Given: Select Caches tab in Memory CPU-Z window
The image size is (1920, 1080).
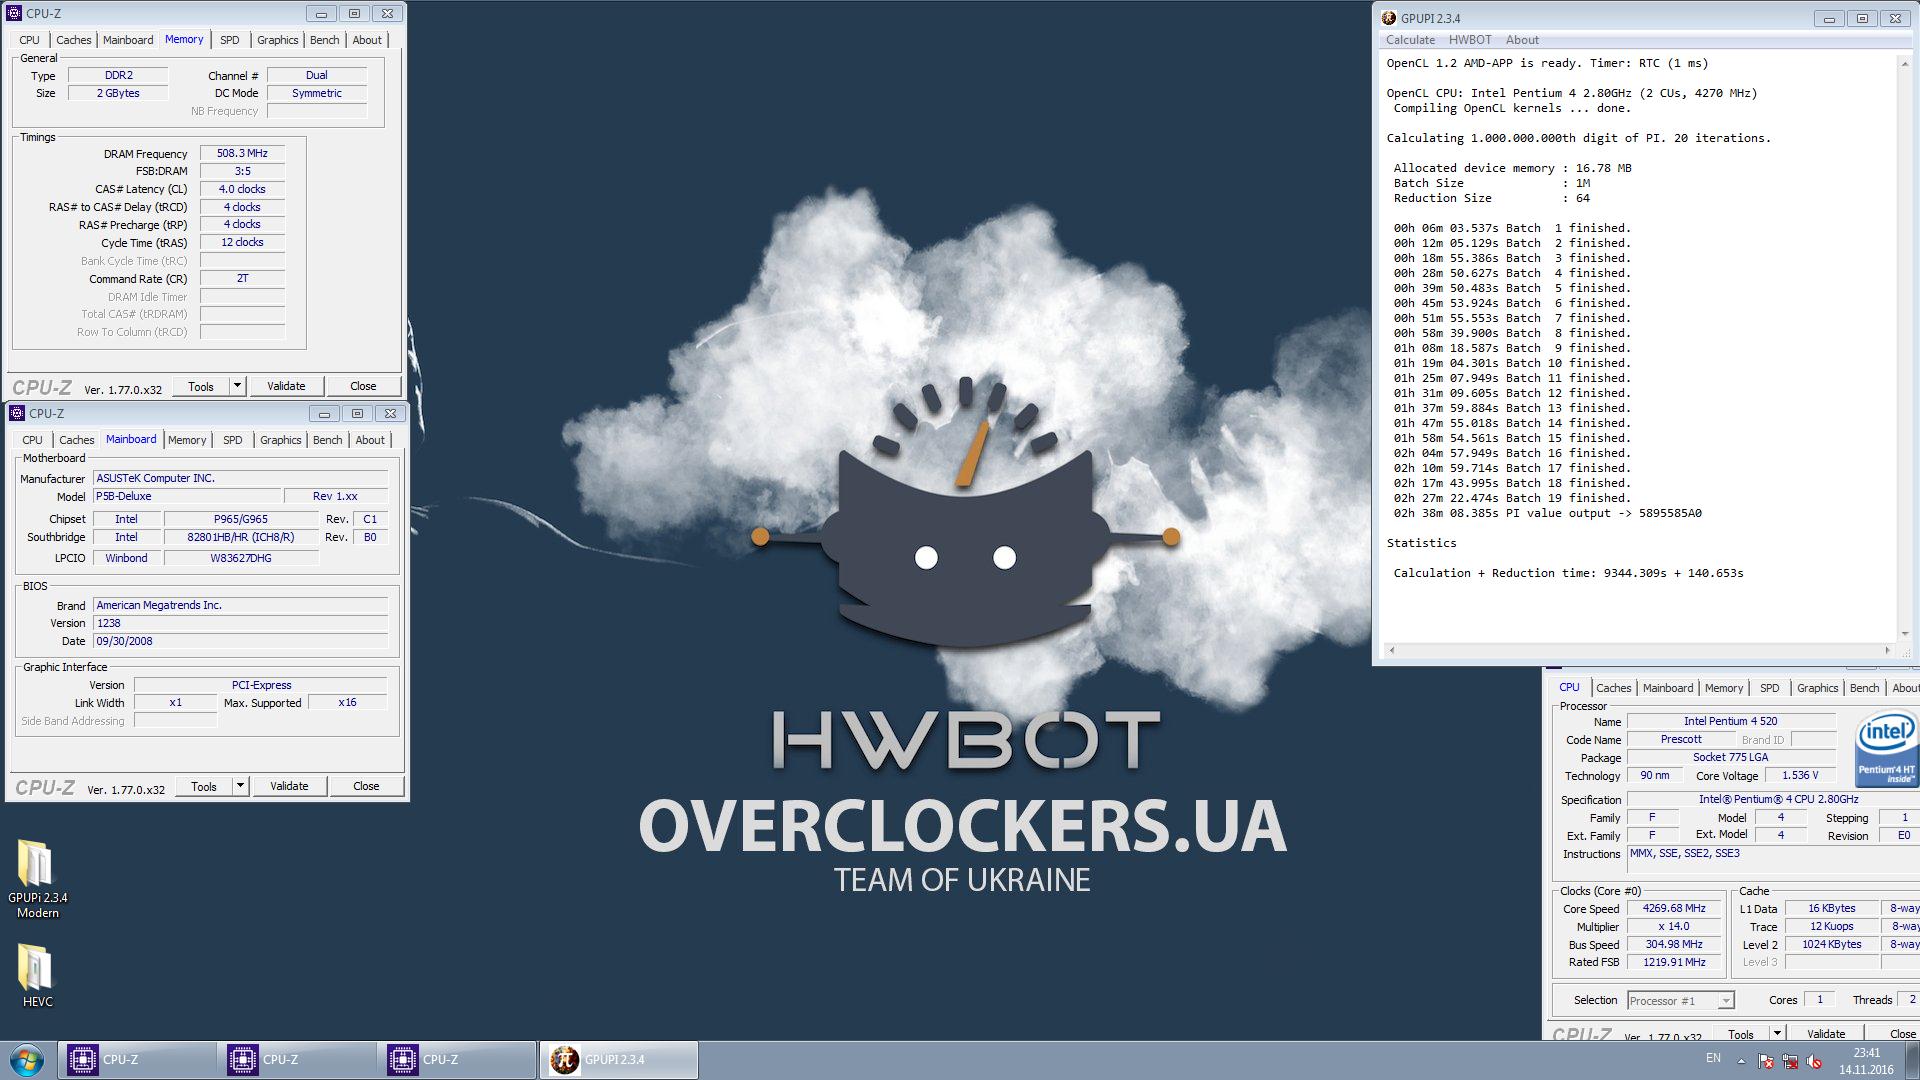Looking at the screenshot, I should point(74,40).
